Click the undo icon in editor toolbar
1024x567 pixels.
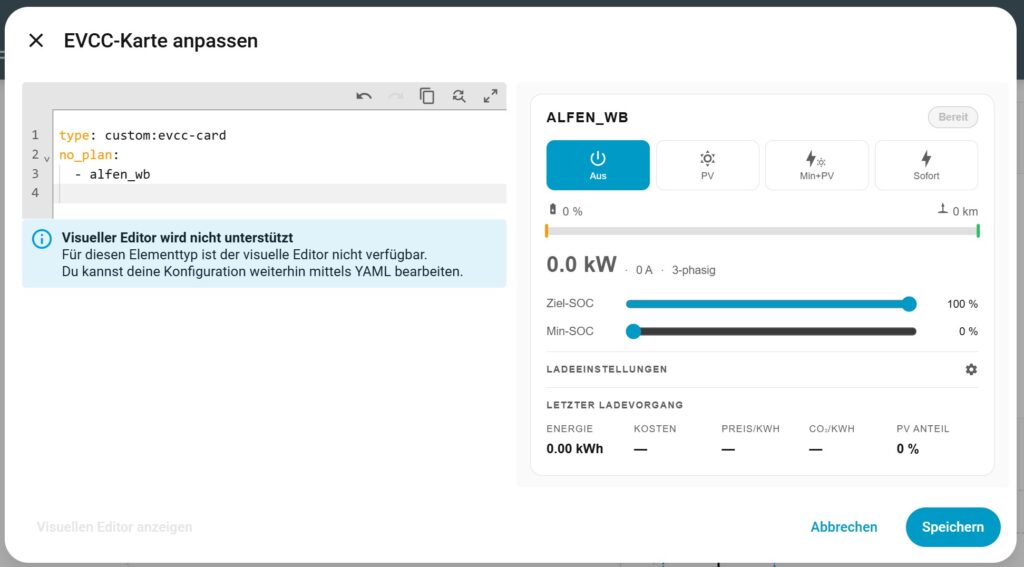[x=364, y=96]
